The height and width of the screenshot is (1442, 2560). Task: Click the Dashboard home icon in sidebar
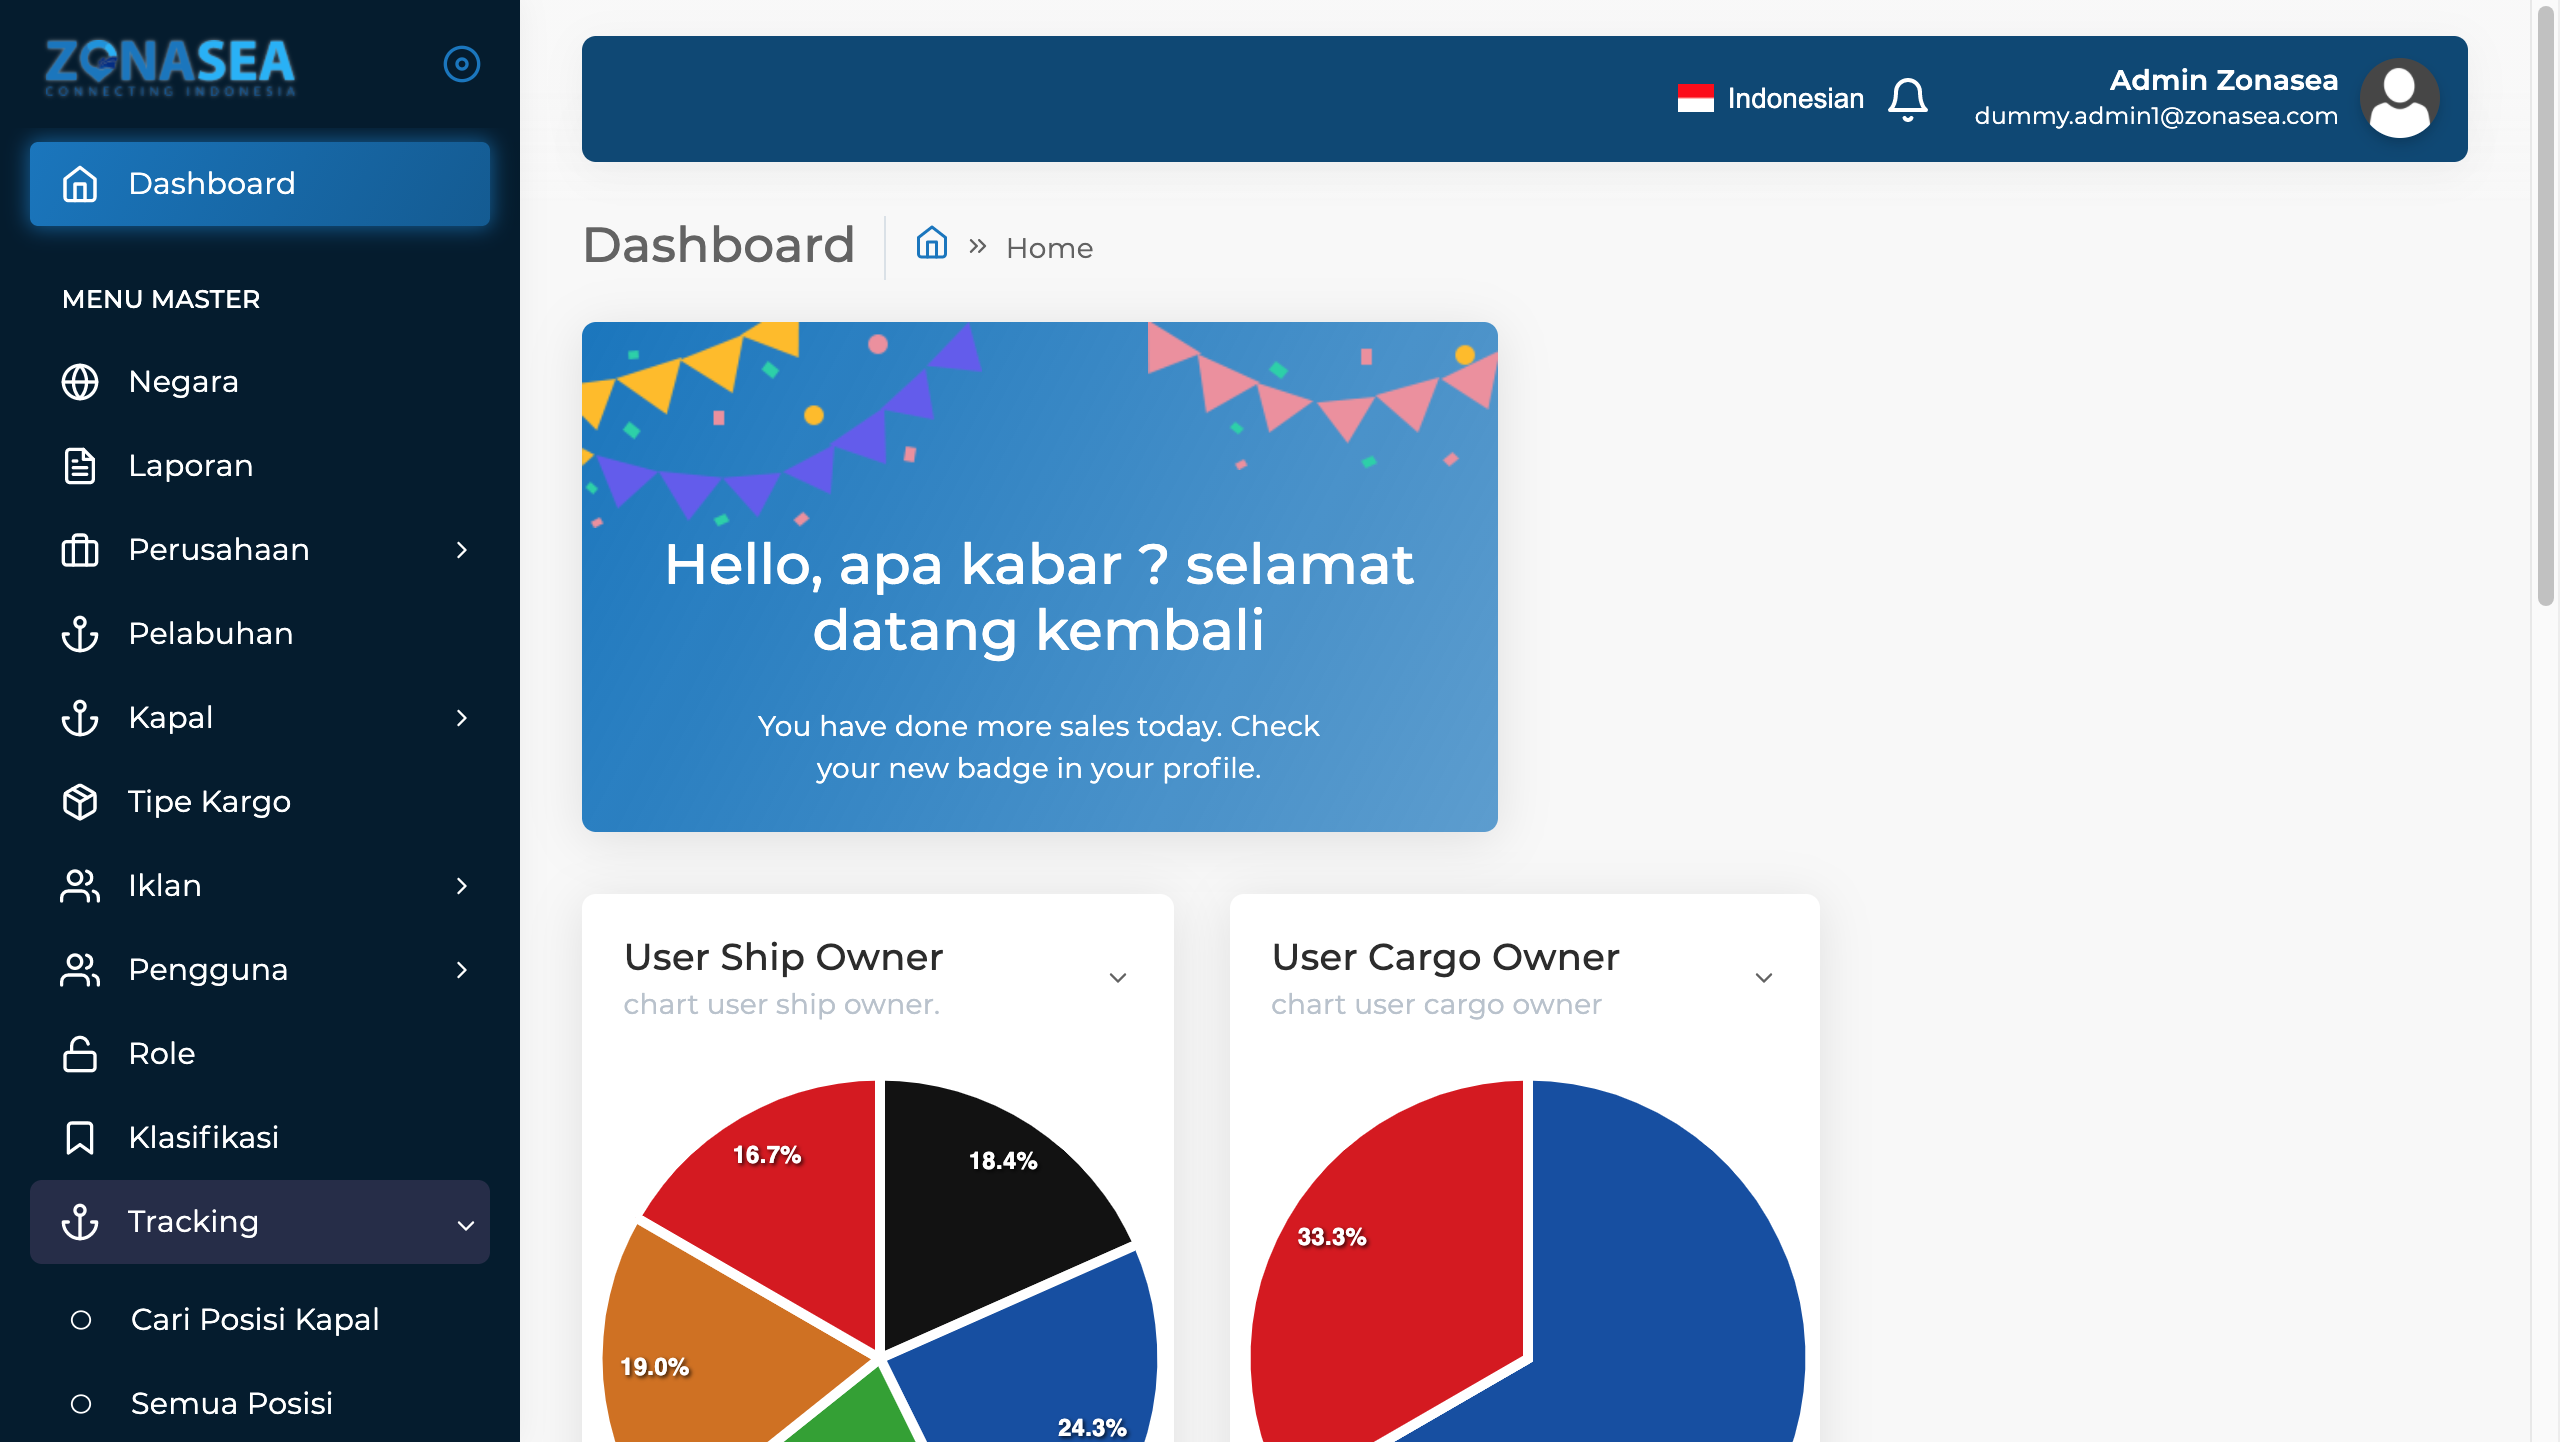click(80, 184)
